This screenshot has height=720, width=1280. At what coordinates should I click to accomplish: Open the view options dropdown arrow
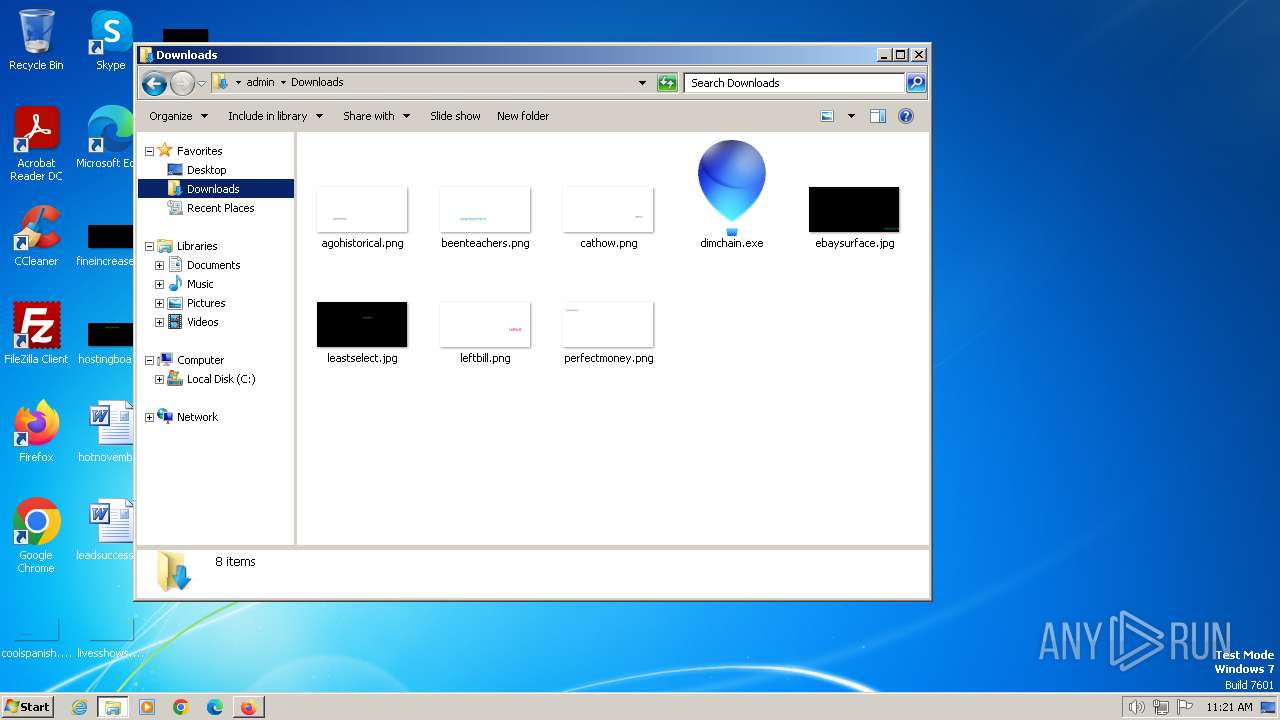(851, 116)
